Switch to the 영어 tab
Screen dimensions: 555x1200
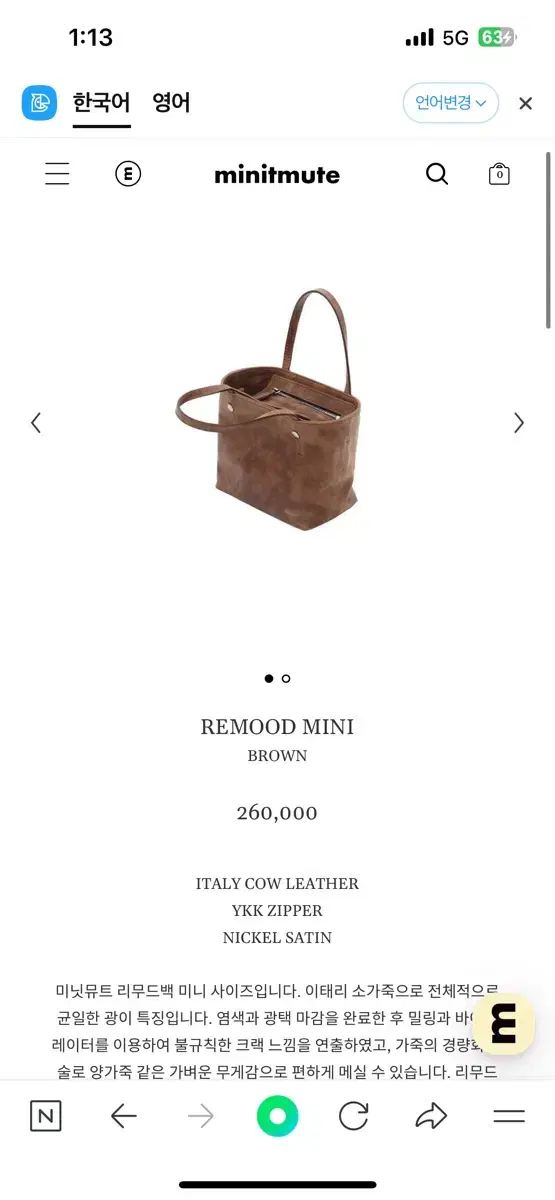[x=171, y=103]
